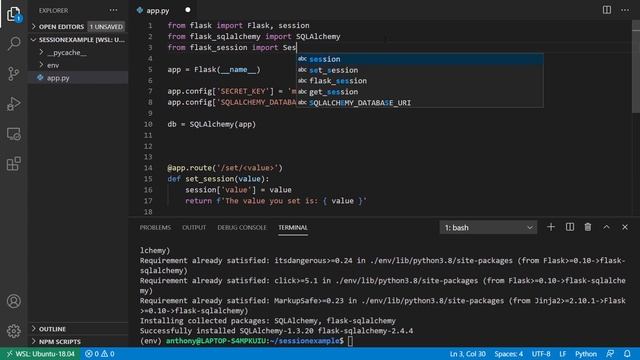Screen dimensions: 640x360
Task: Click 'def set_session(value):' code line
Action: coord(218,179)
